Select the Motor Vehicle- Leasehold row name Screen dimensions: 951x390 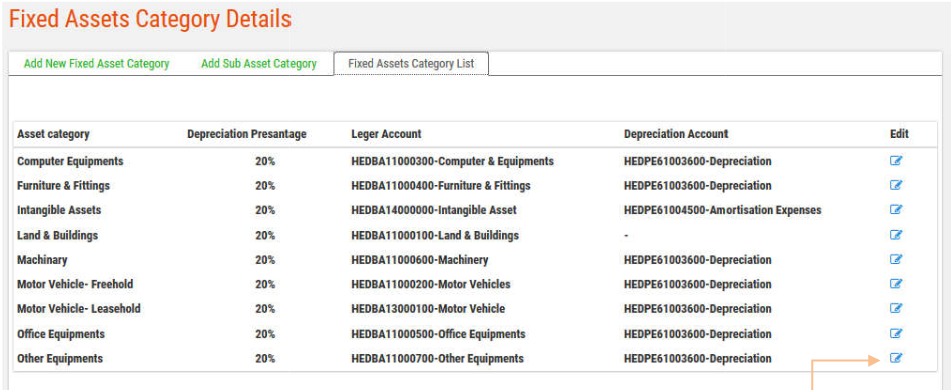[x=79, y=309]
